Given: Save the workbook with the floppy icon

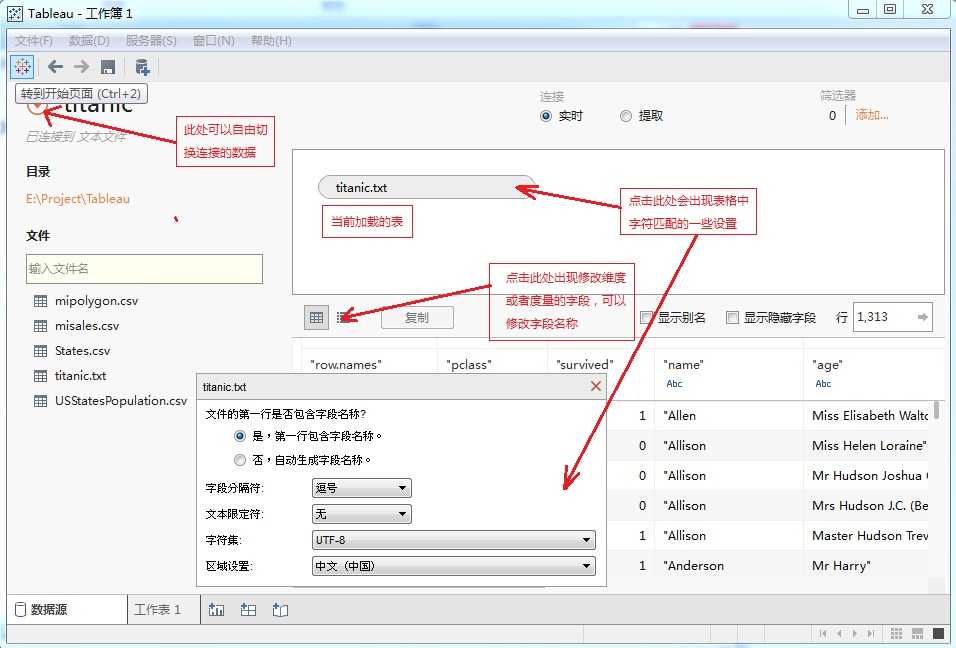Looking at the screenshot, I should point(108,67).
